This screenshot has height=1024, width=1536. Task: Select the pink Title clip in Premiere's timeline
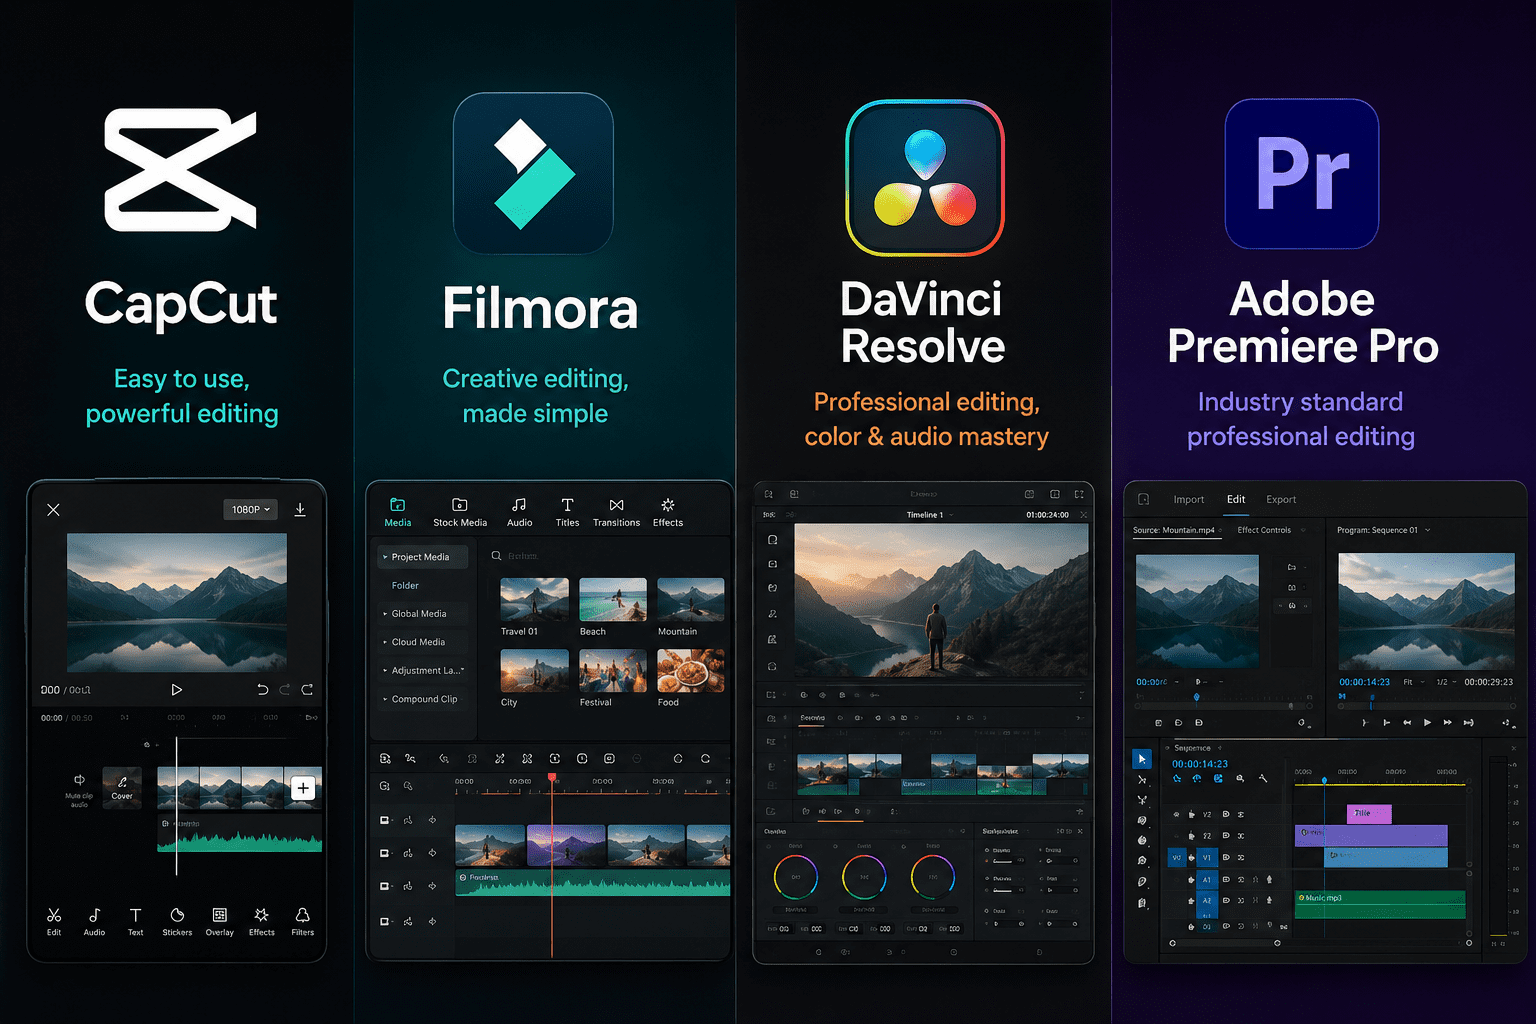[1369, 814]
